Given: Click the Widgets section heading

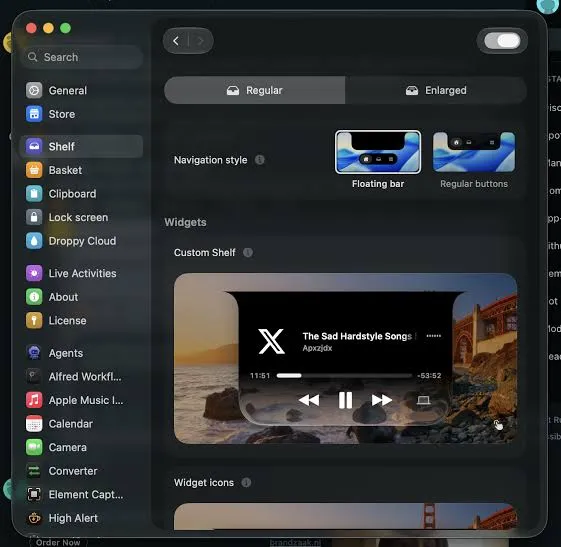Looking at the screenshot, I should click(x=185, y=222).
